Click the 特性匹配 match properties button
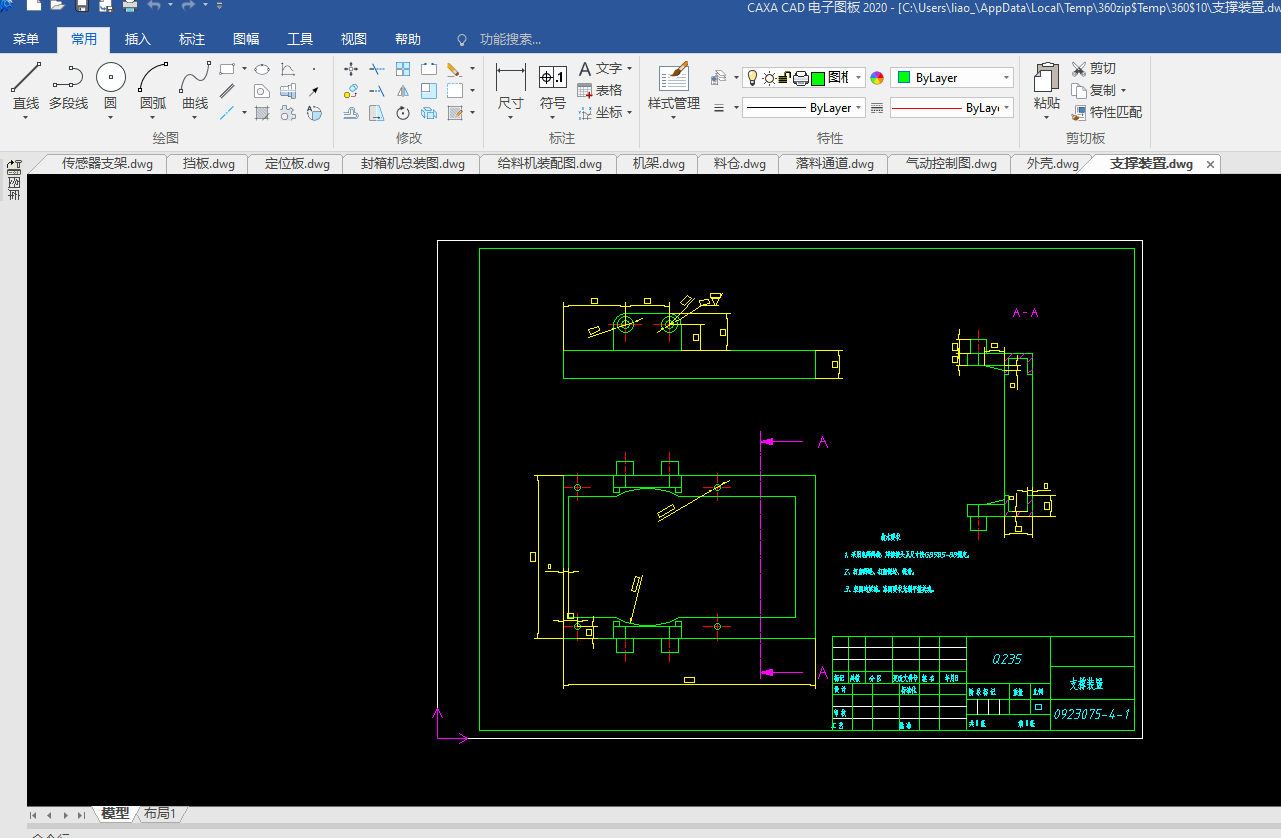This screenshot has width=1281, height=838. (1107, 113)
